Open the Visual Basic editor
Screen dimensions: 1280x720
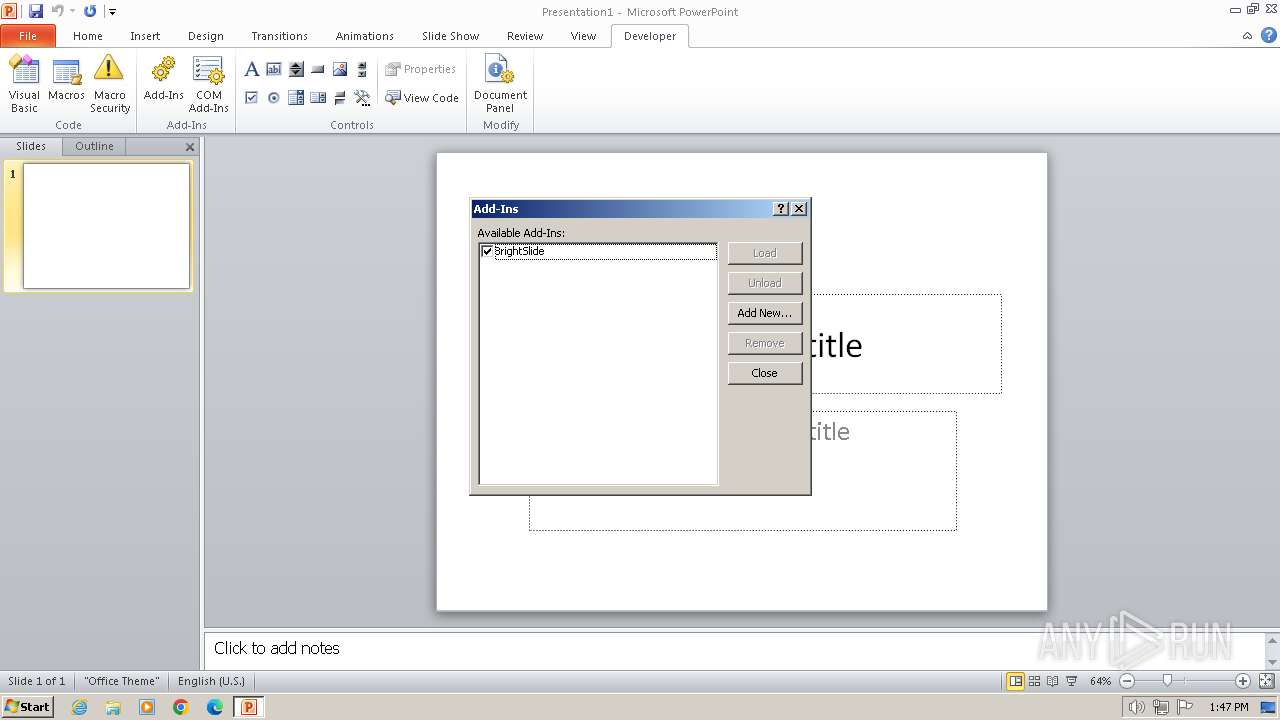pos(24,85)
